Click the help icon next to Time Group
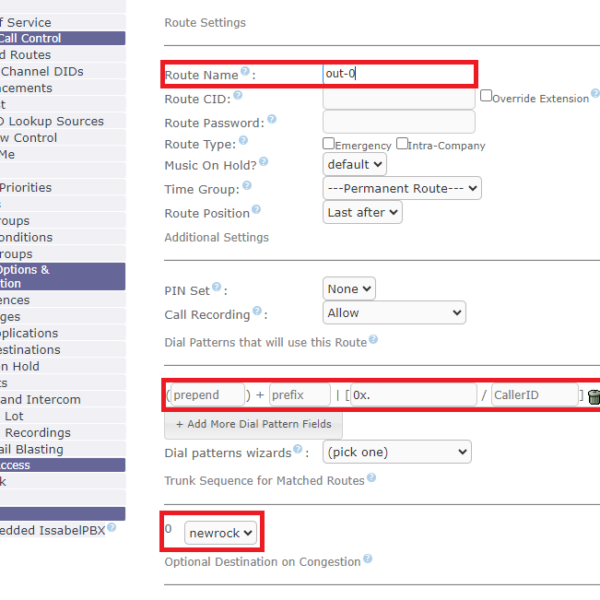600x600 pixels. [x=247, y=186]
